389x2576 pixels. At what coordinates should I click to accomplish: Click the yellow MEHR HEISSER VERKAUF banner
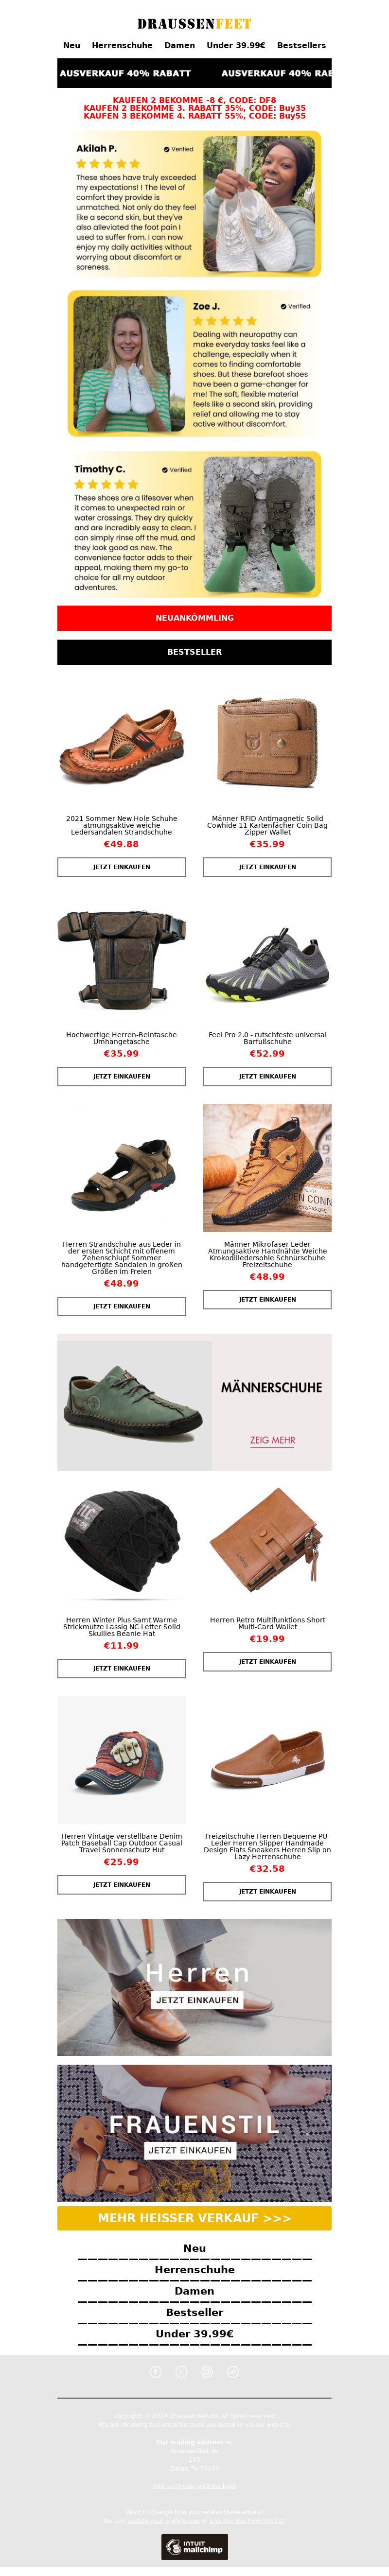pos(194,2217)
